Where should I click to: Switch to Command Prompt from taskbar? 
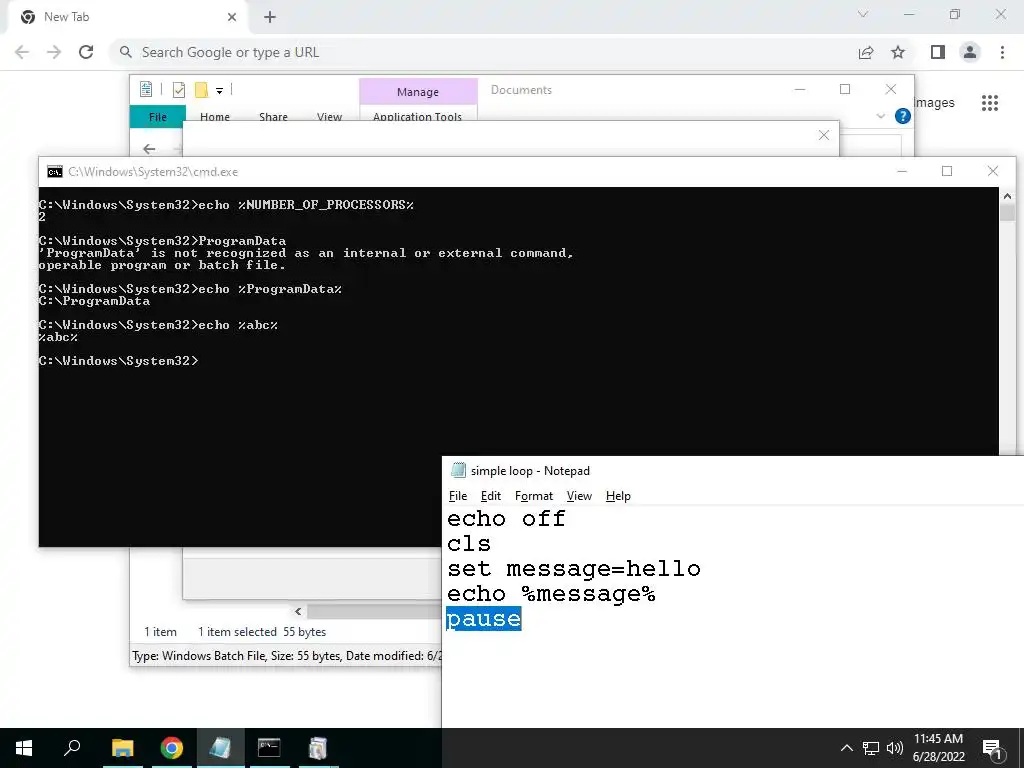[269, 748]
